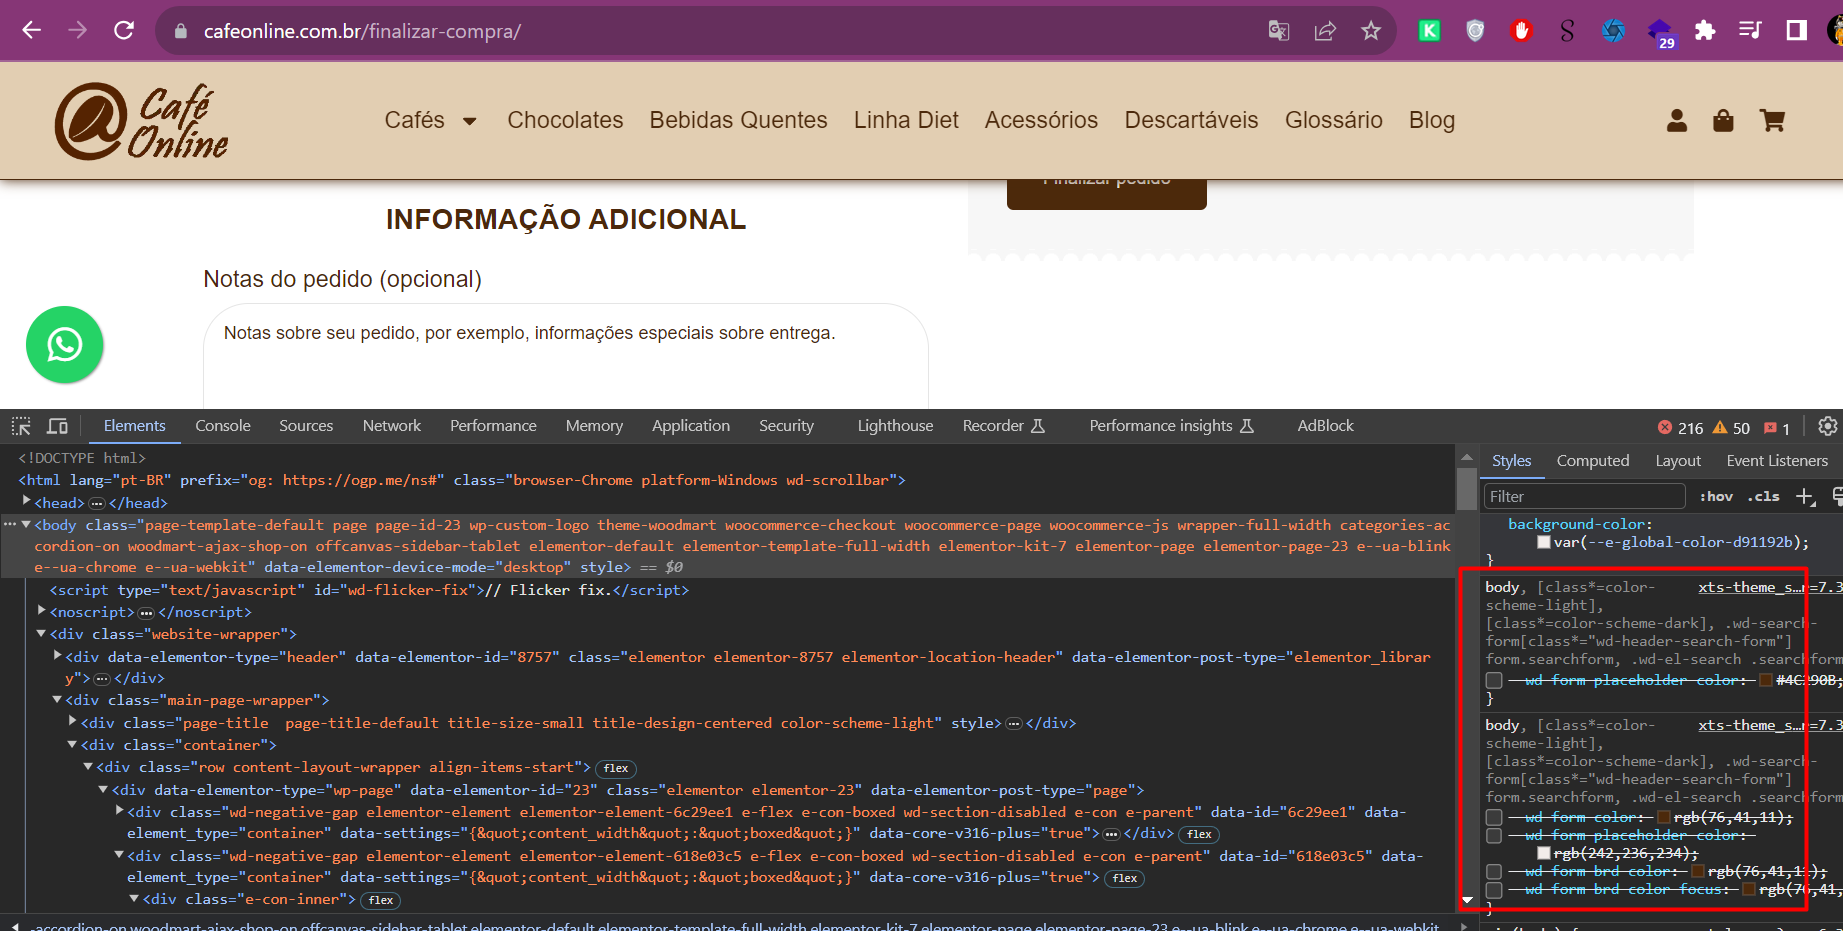Screen dimensions: 1843x931
Task: Bookmark this page with the star
Action: [x=1371, y=31]
